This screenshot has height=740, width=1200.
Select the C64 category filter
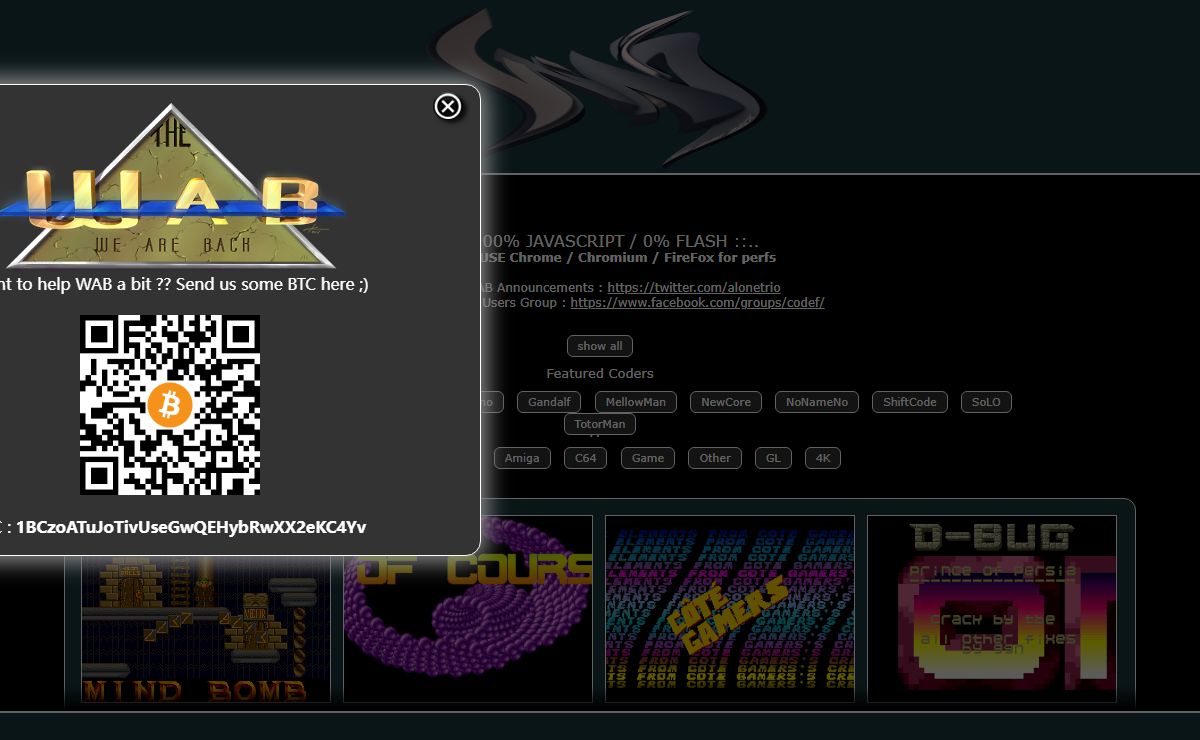tap(586, 458)
